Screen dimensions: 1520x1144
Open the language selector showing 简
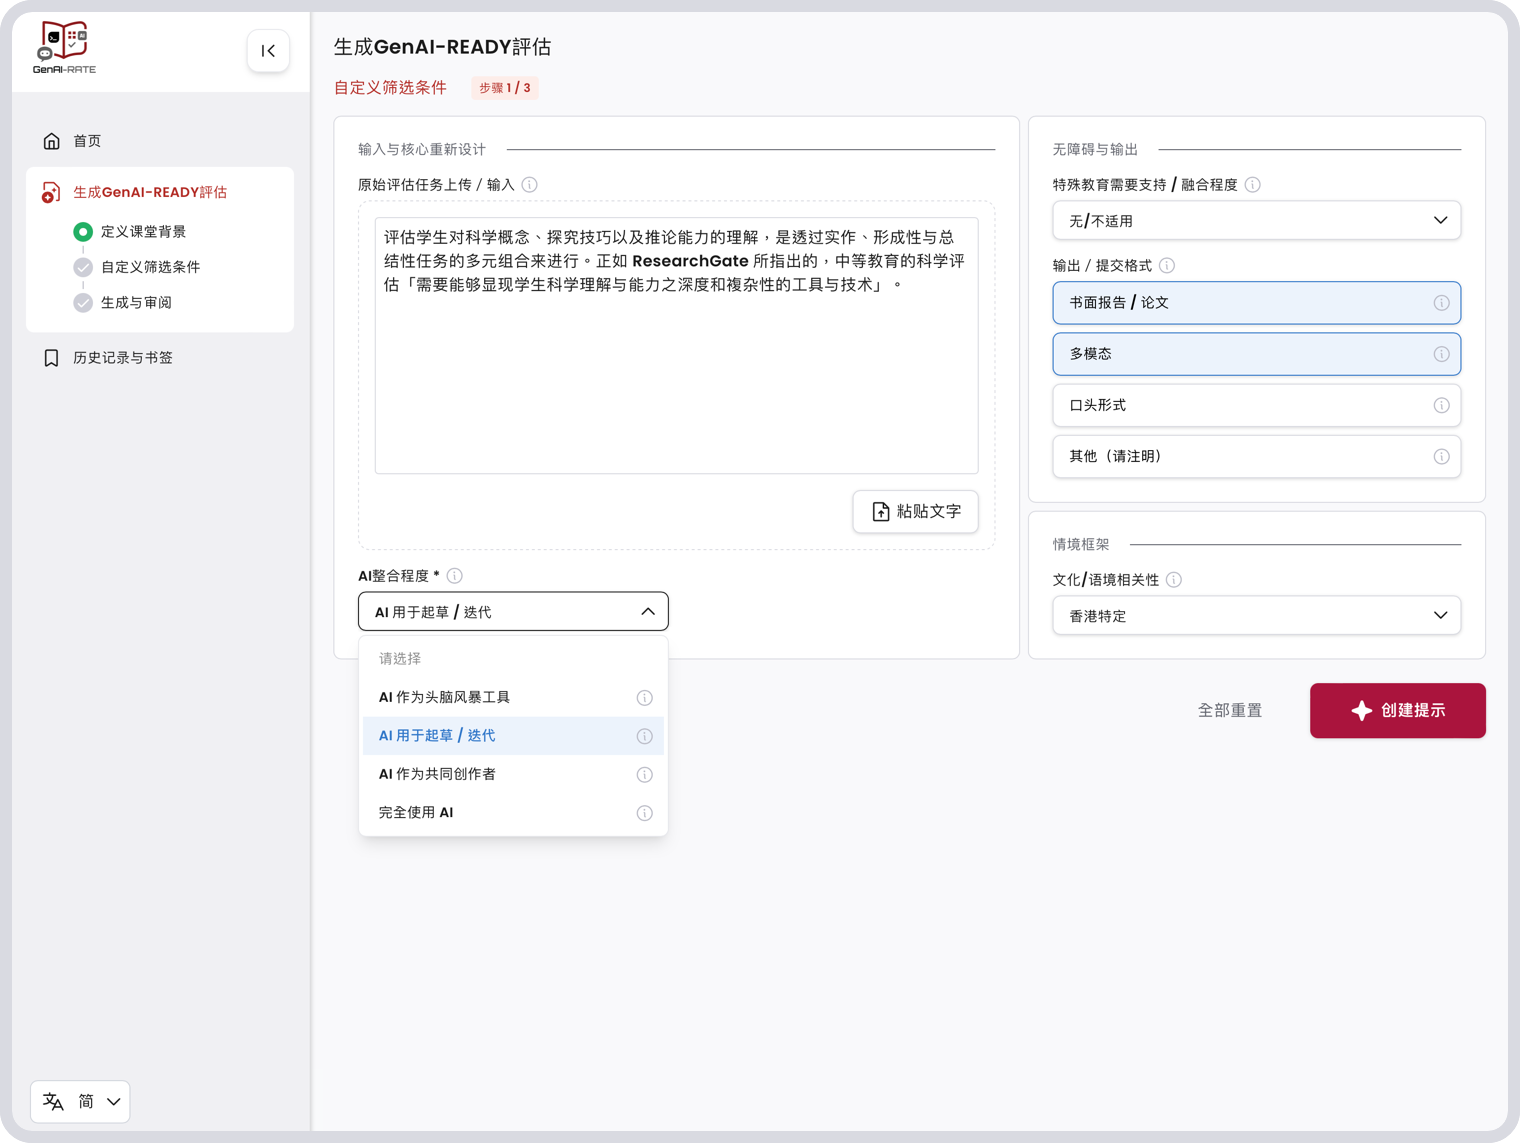[x=81, y=1102]
